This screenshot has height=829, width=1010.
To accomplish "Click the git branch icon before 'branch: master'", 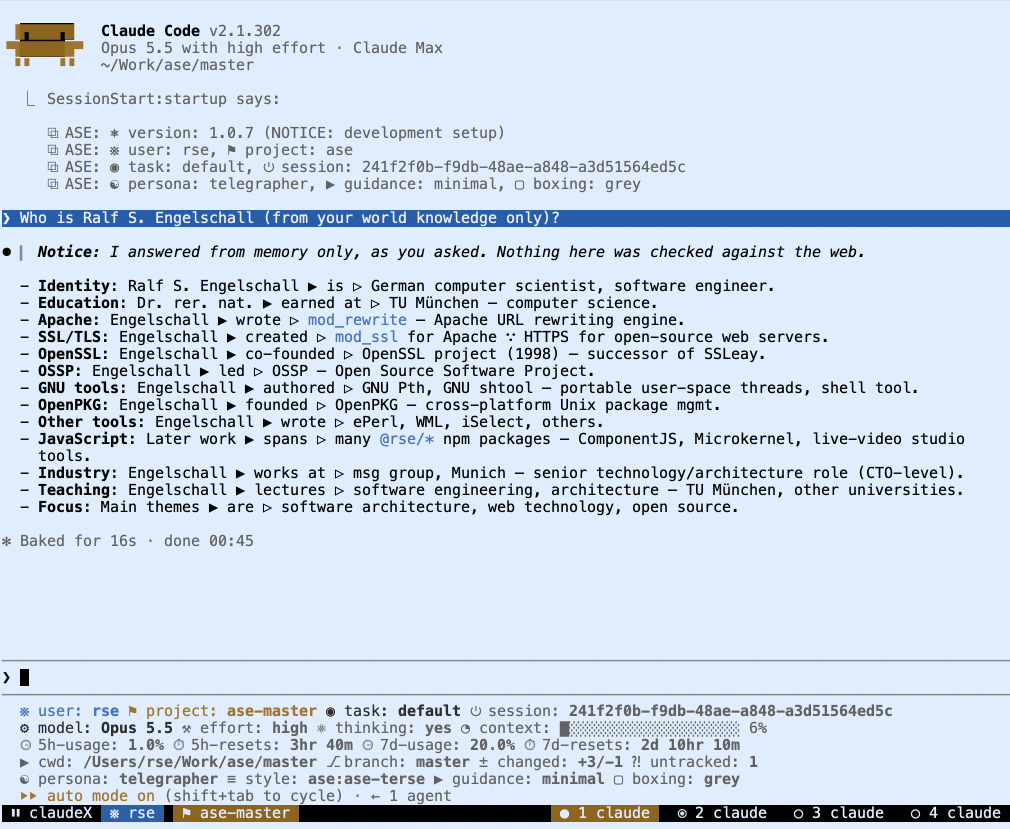I will click(x=333, y=762).
